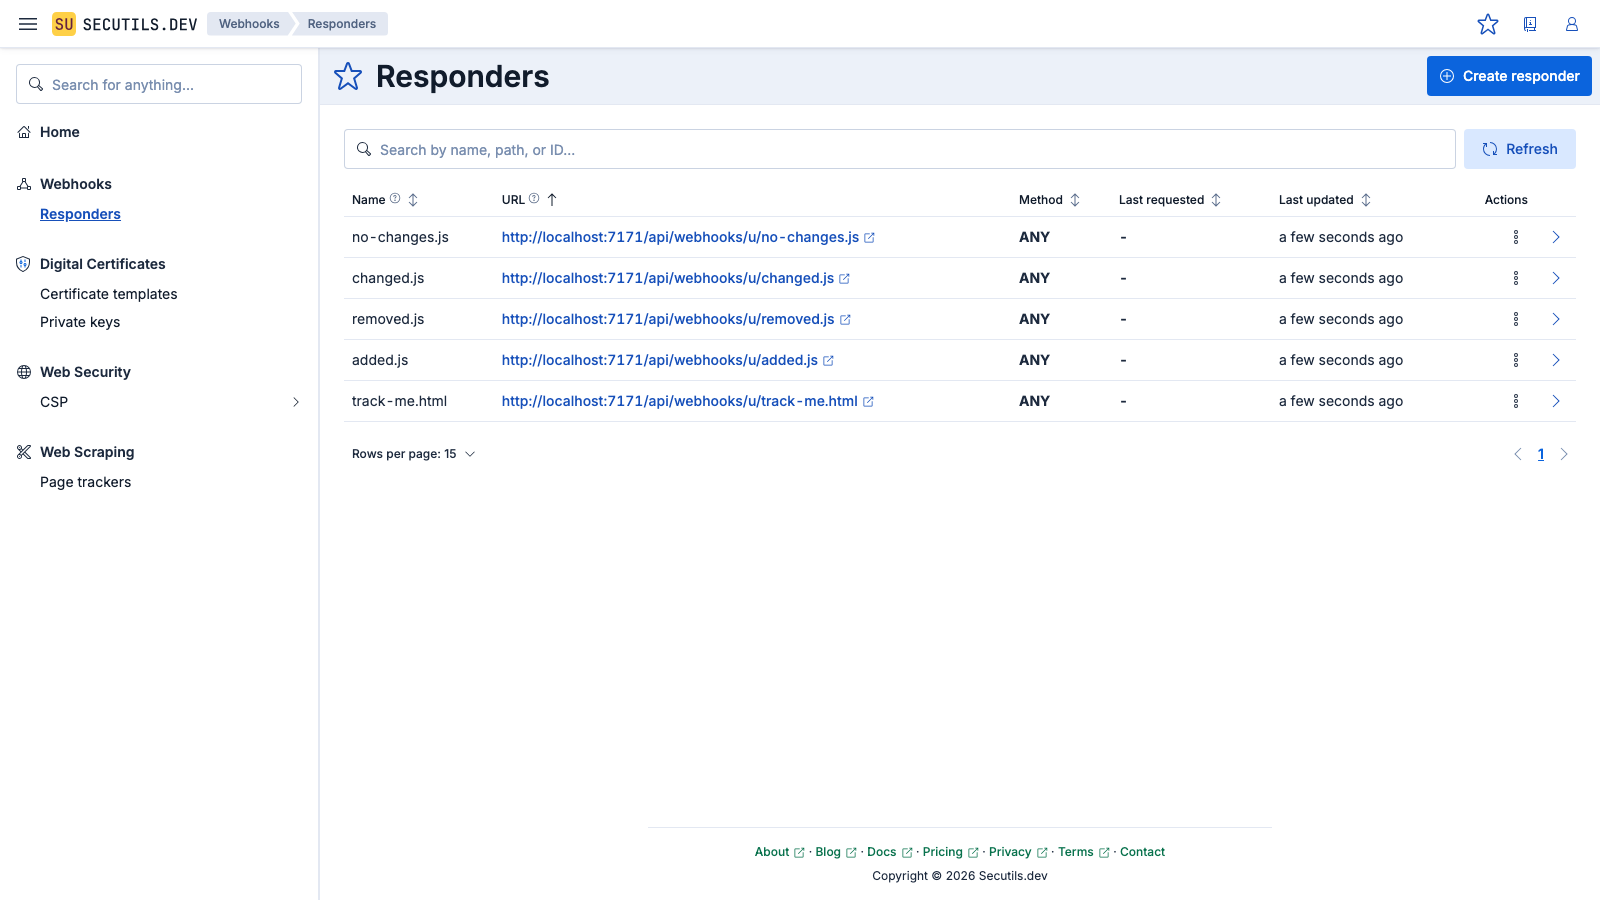Click the responders search field
Viewport: 1600px width, 900px height.
point(898,148)
